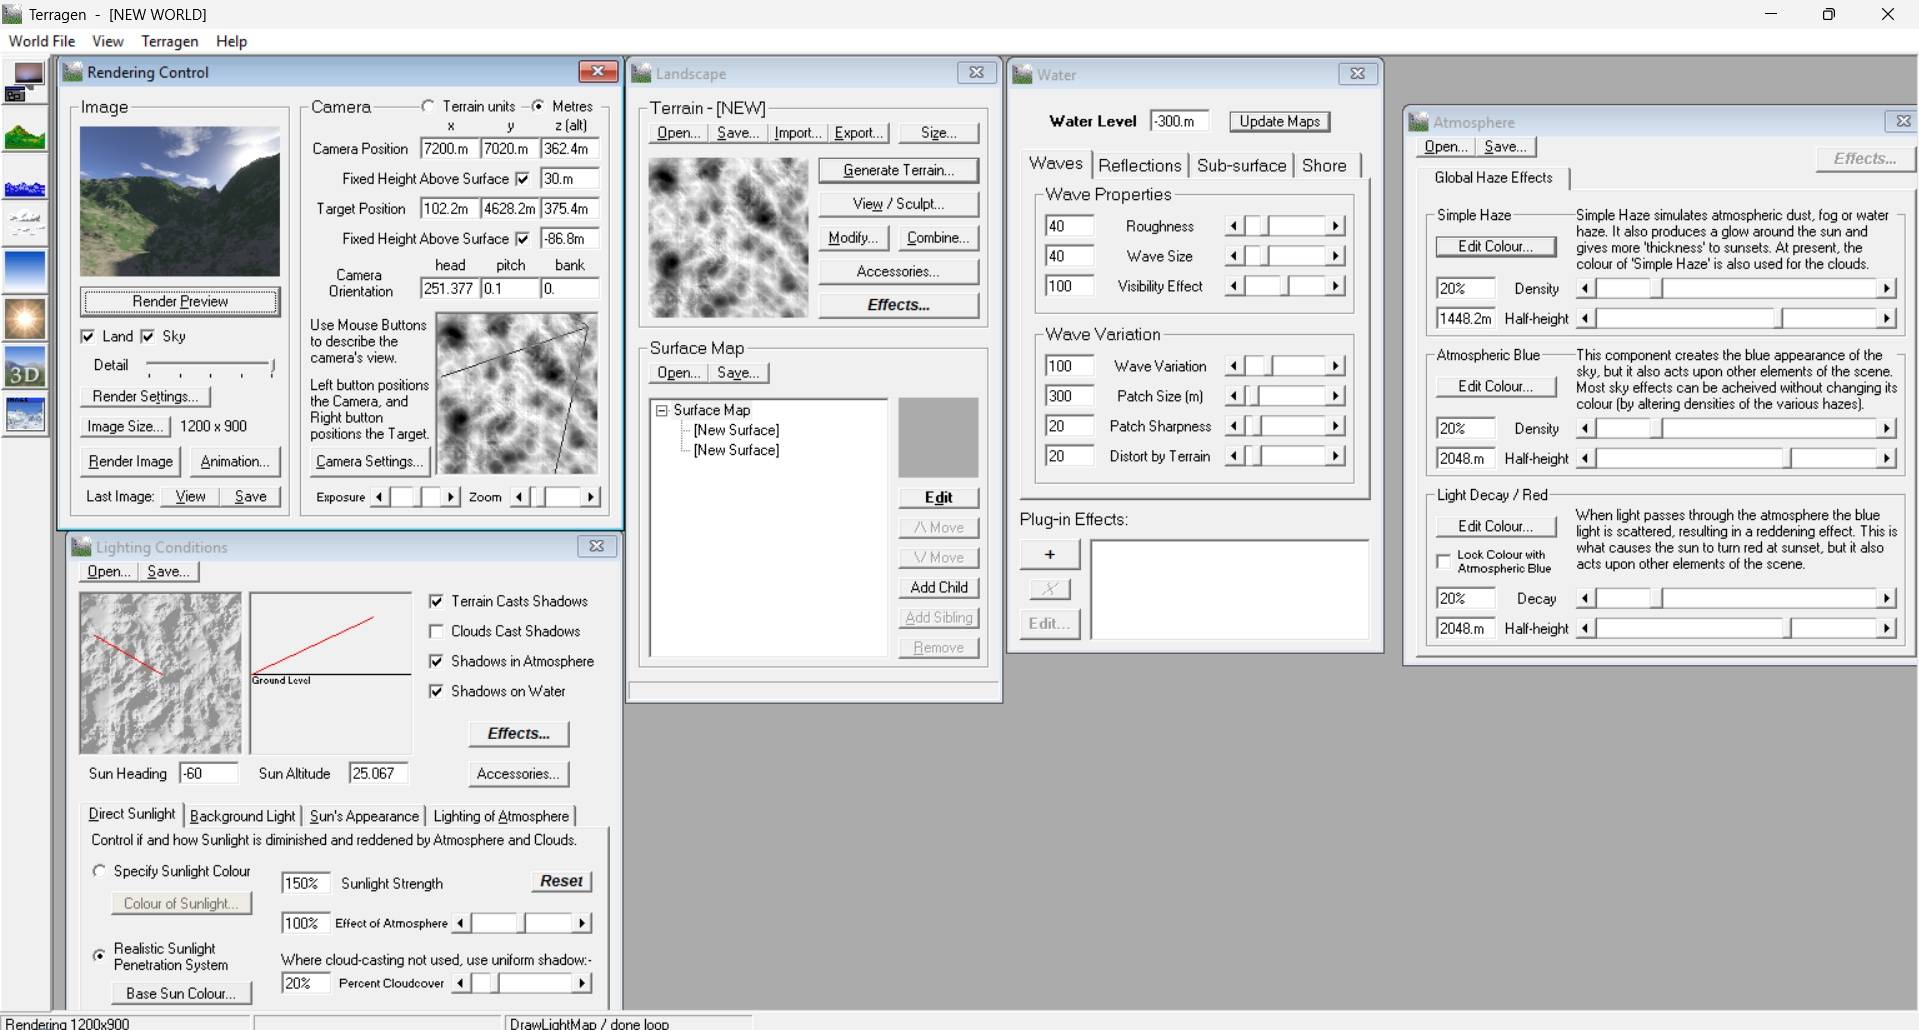
Task: Toggle Shadows in Atmosphere checkbox
Action: [x=436, y=661]
